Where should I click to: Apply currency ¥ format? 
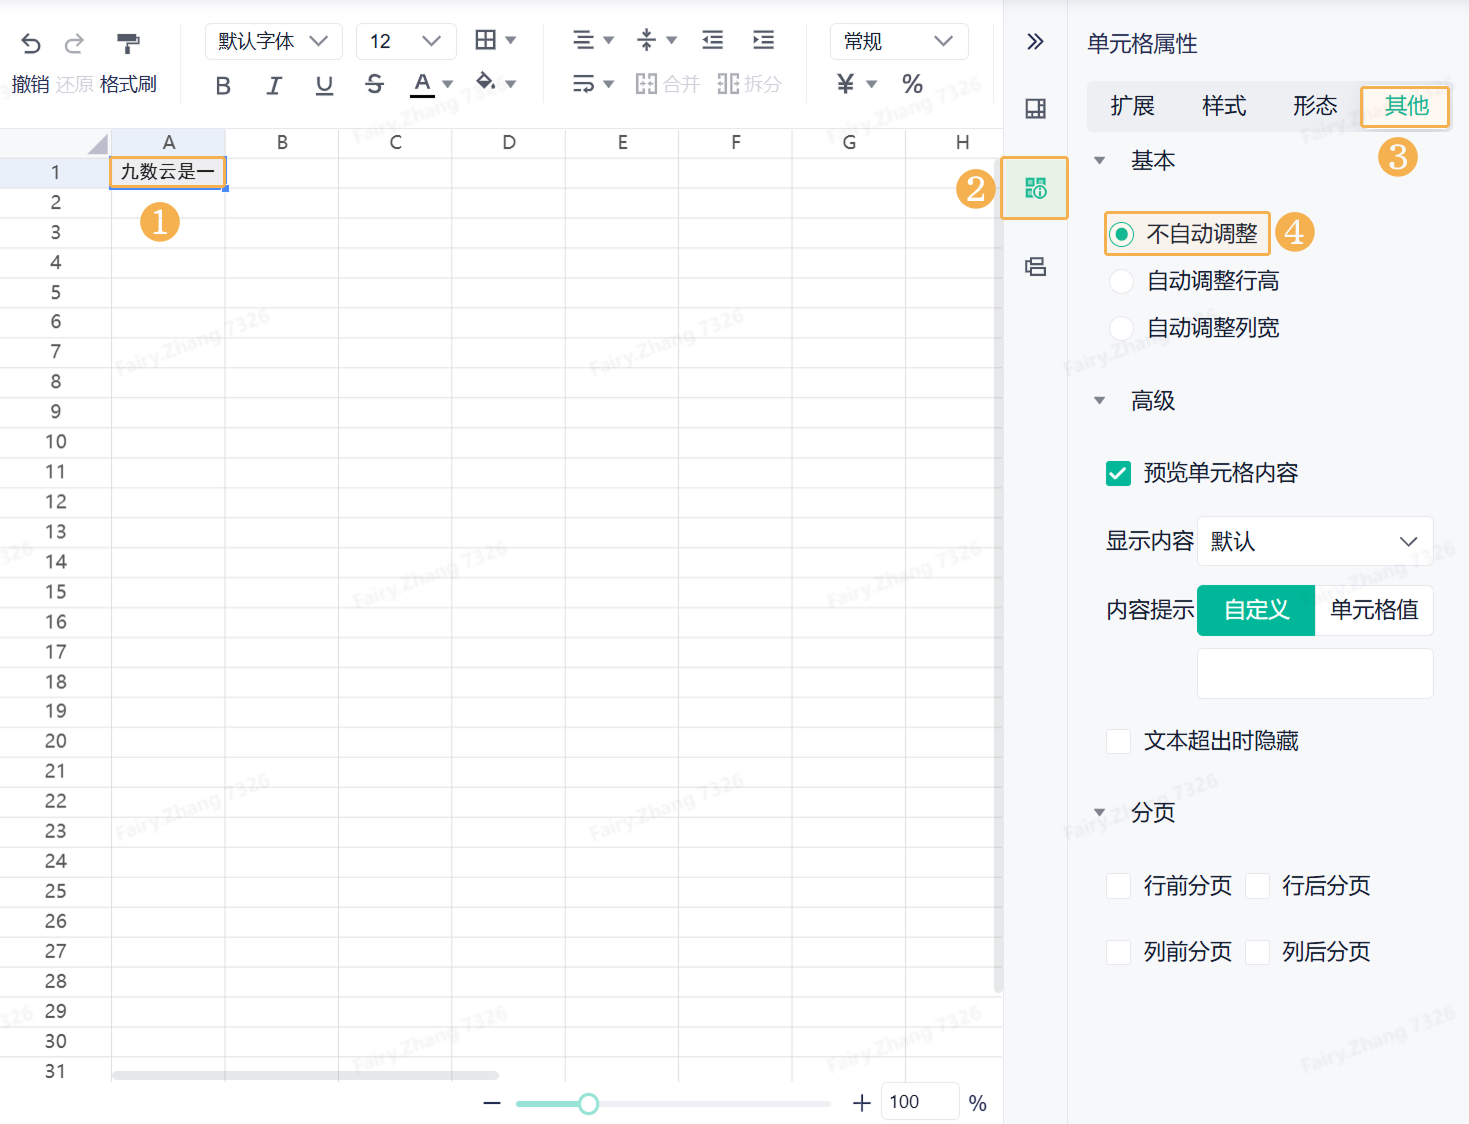[846, 84]
